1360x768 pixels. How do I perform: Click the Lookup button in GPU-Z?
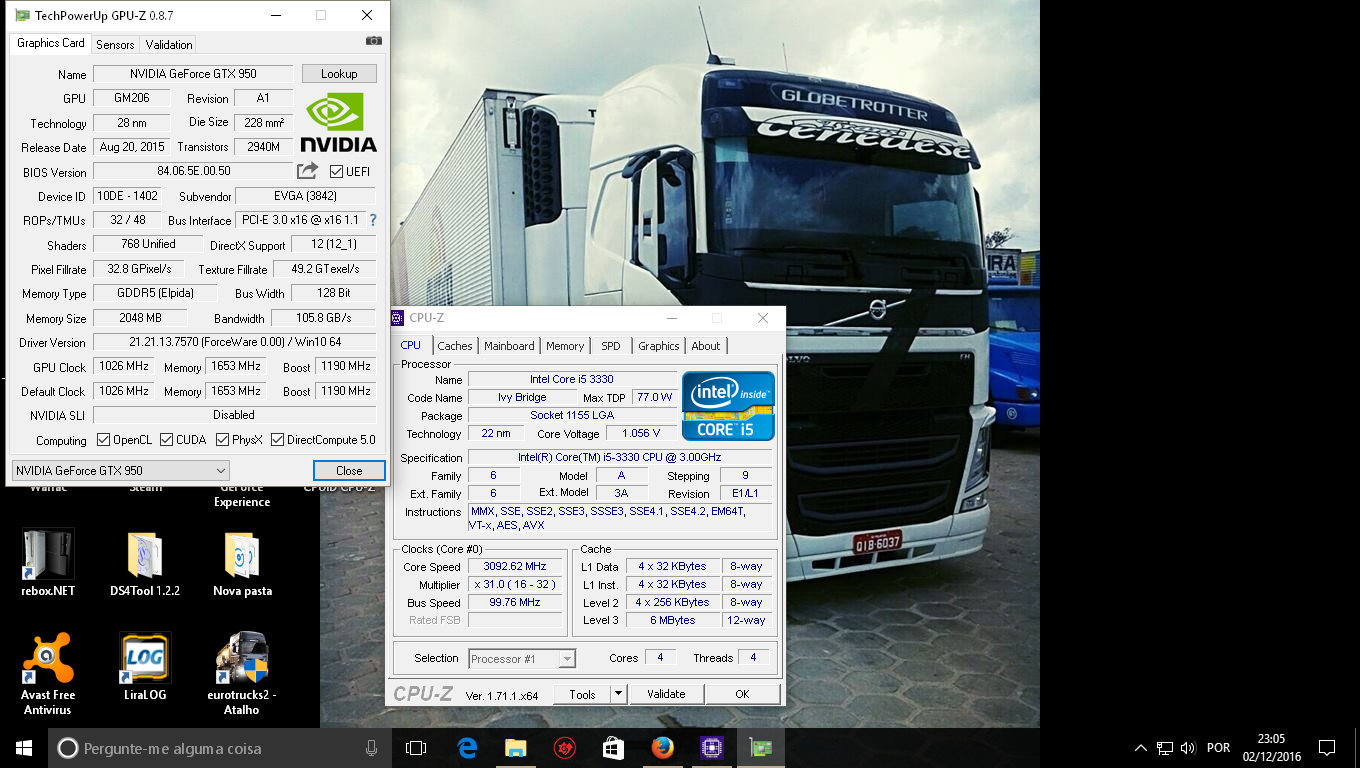[x=339, y=74]
